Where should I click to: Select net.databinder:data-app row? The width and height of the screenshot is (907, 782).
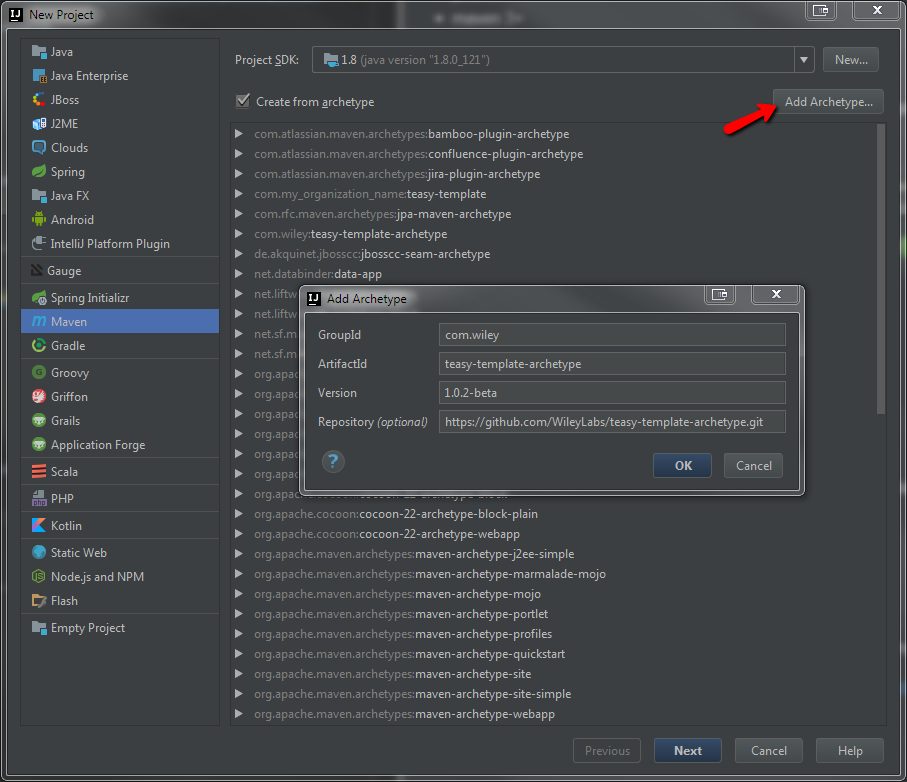click(554, 274)
